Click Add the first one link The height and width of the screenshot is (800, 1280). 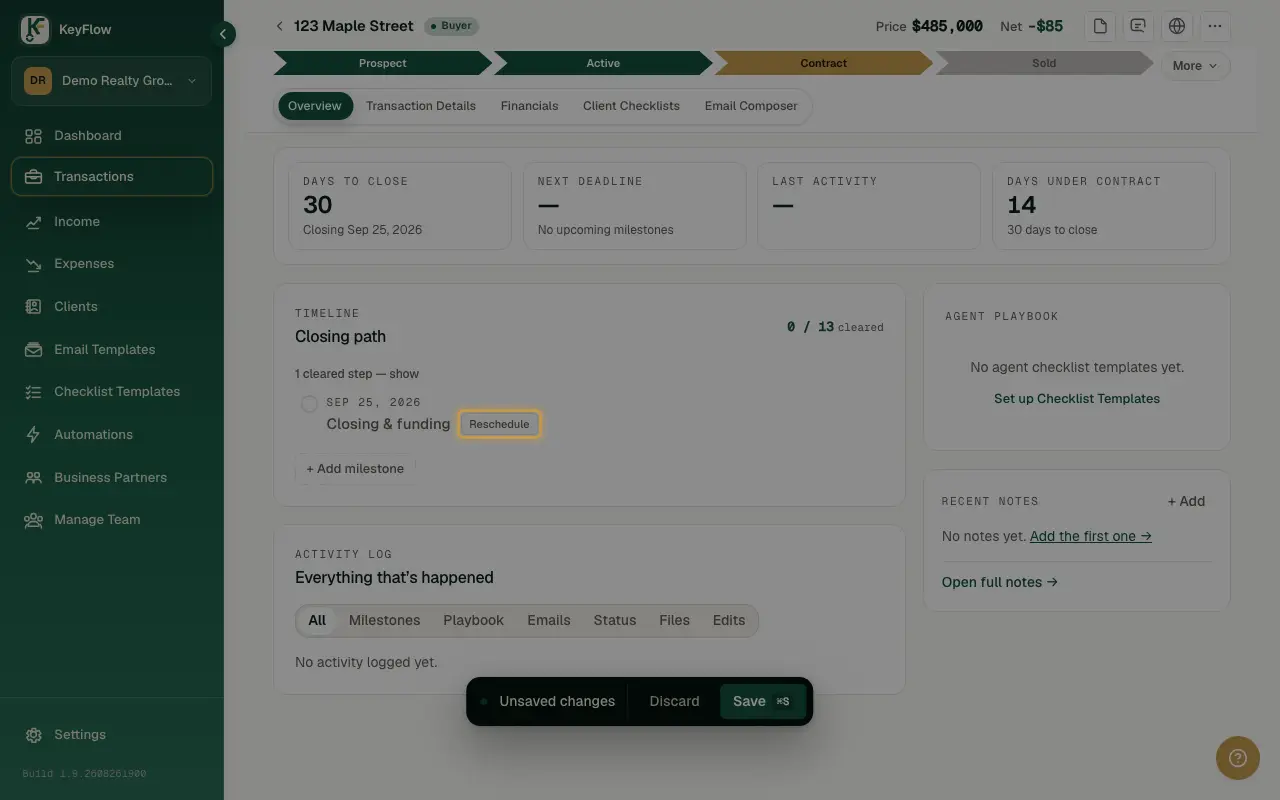click(1090, 537)
